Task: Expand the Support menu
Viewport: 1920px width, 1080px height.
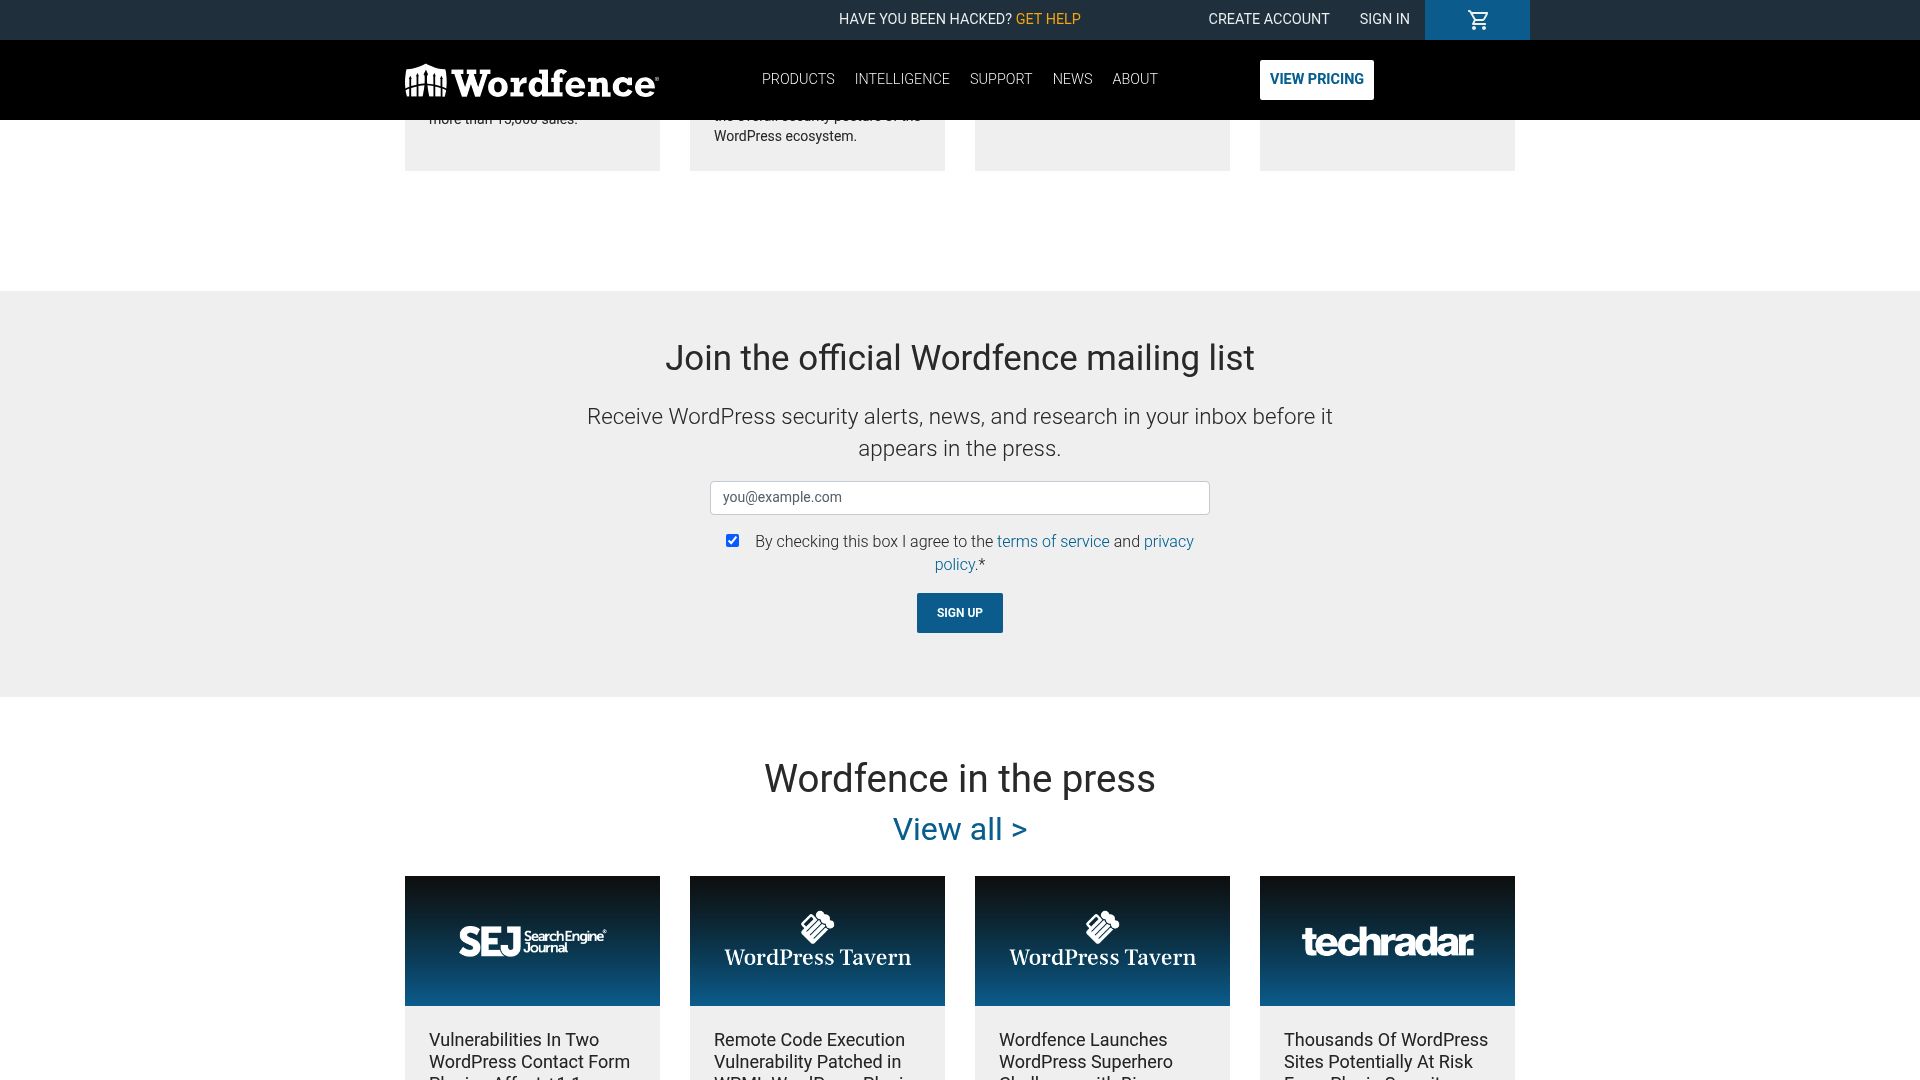Action: click(x=1000, y=79)
